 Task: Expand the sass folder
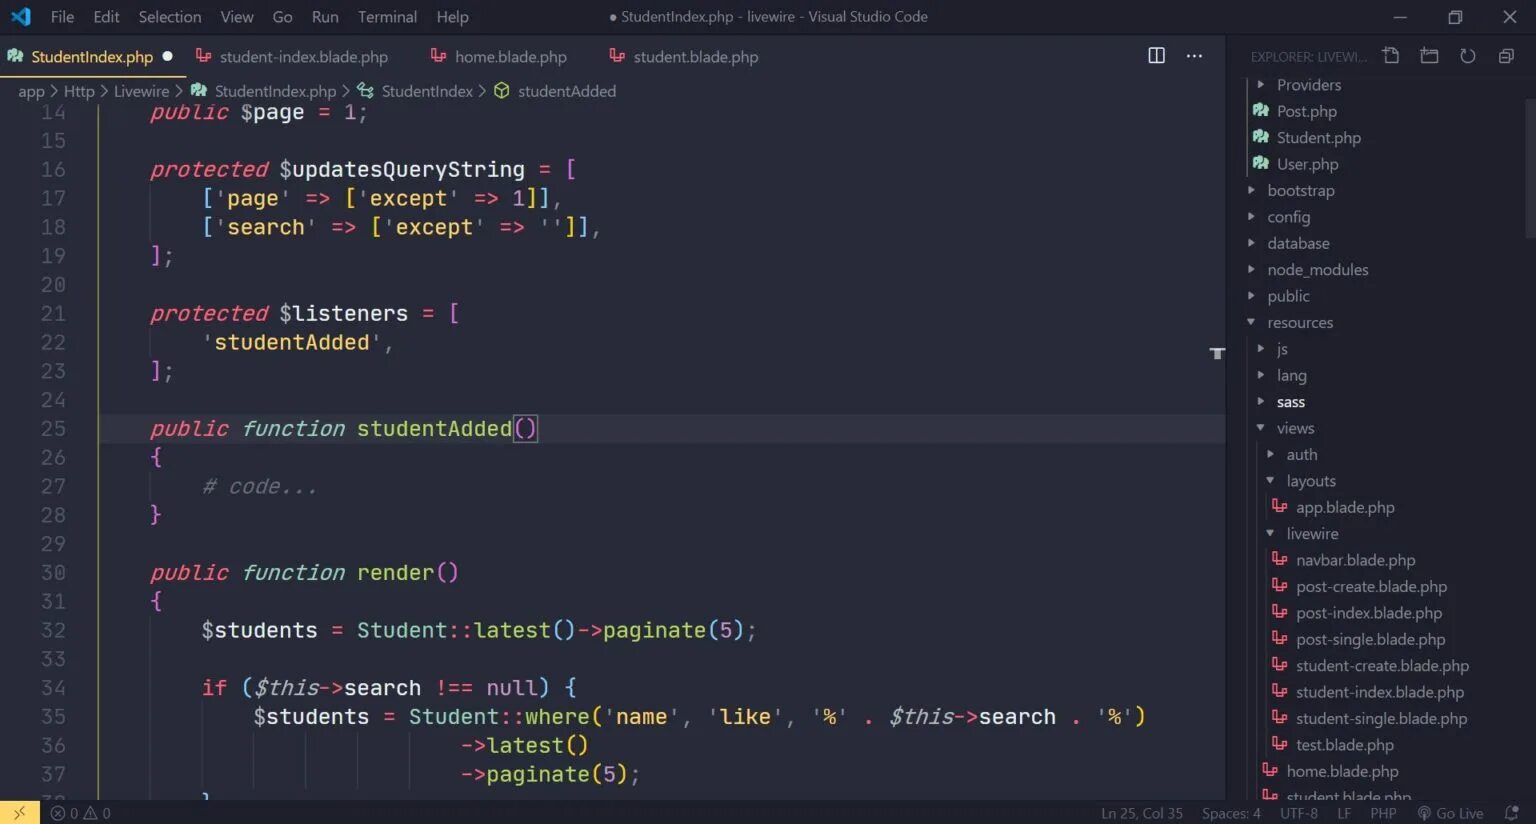click(1290, 402)
